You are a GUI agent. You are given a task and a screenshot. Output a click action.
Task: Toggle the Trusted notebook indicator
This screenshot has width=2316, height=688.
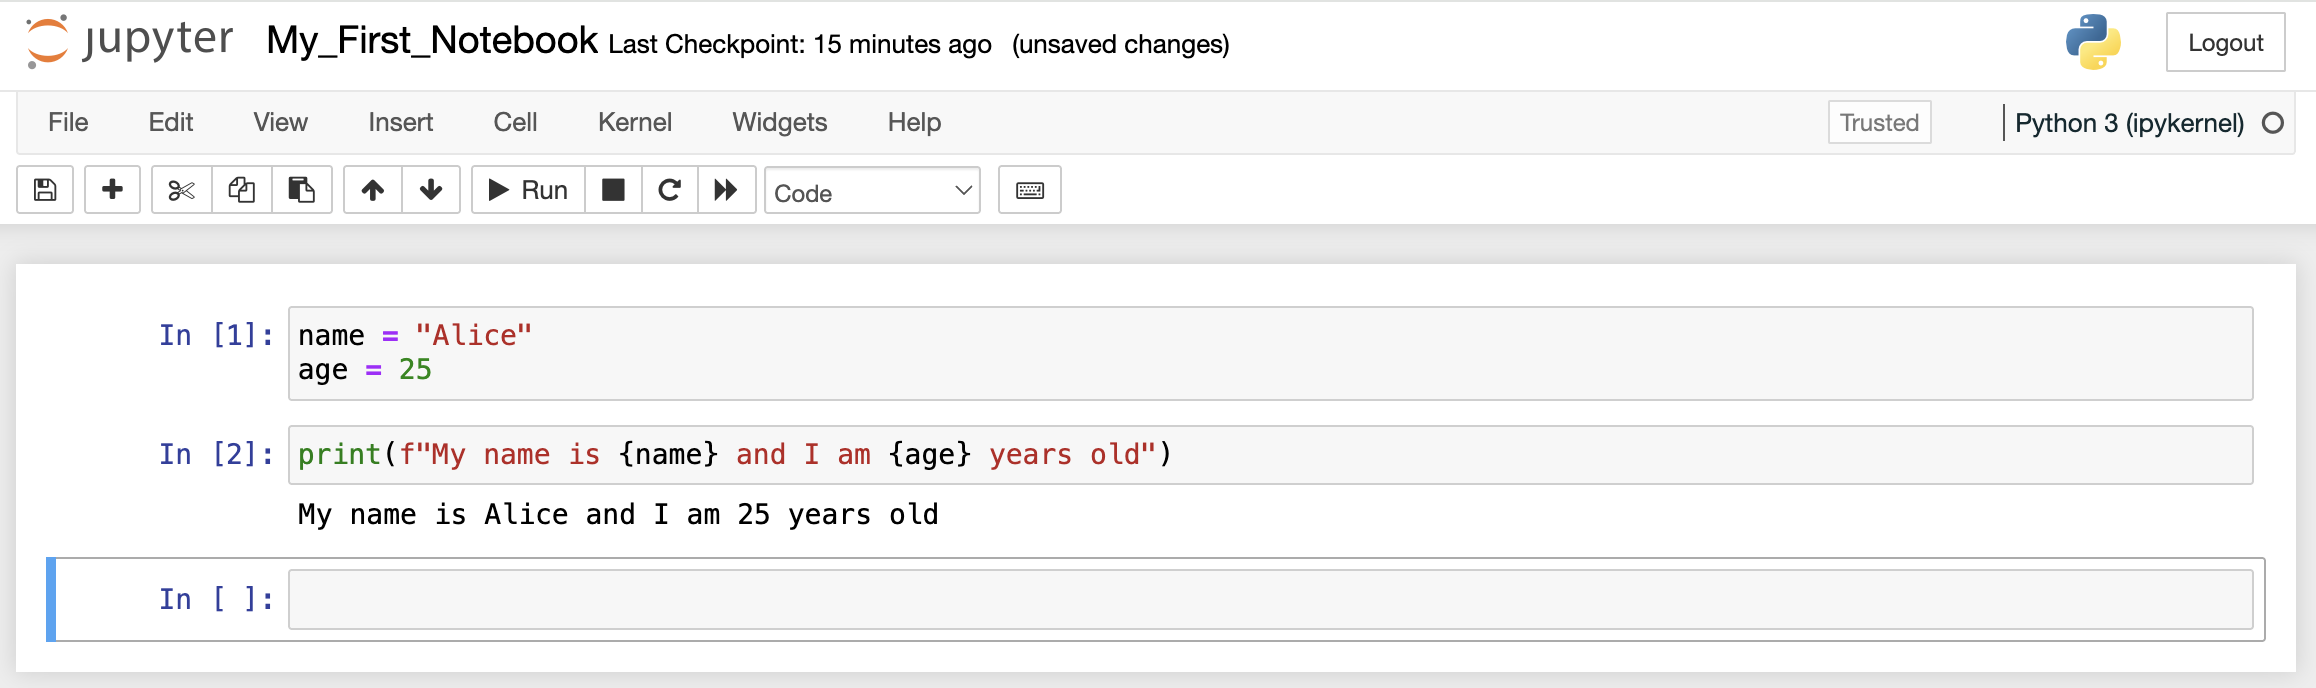[1879, 122]
